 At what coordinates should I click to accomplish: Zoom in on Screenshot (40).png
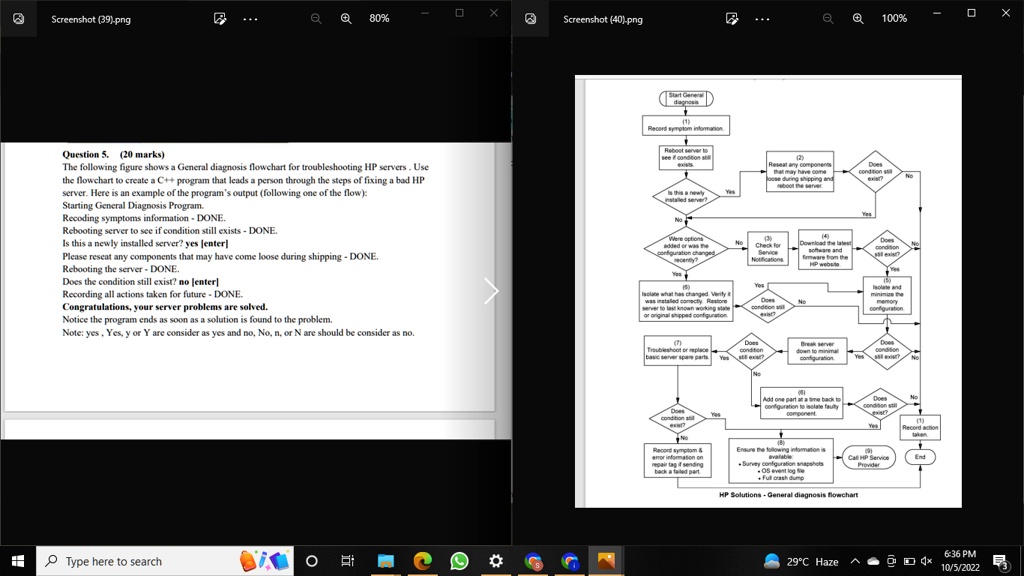coord(857,18)
